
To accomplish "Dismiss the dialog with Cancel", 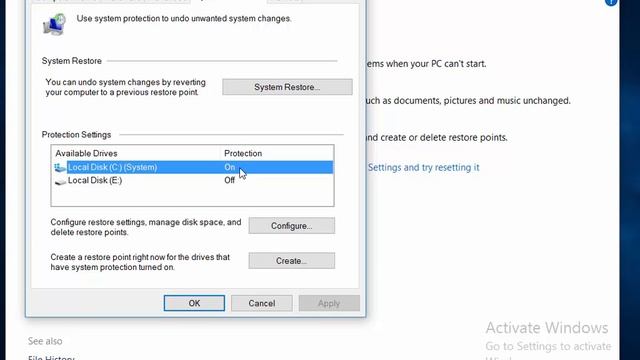I will [262, 303].
